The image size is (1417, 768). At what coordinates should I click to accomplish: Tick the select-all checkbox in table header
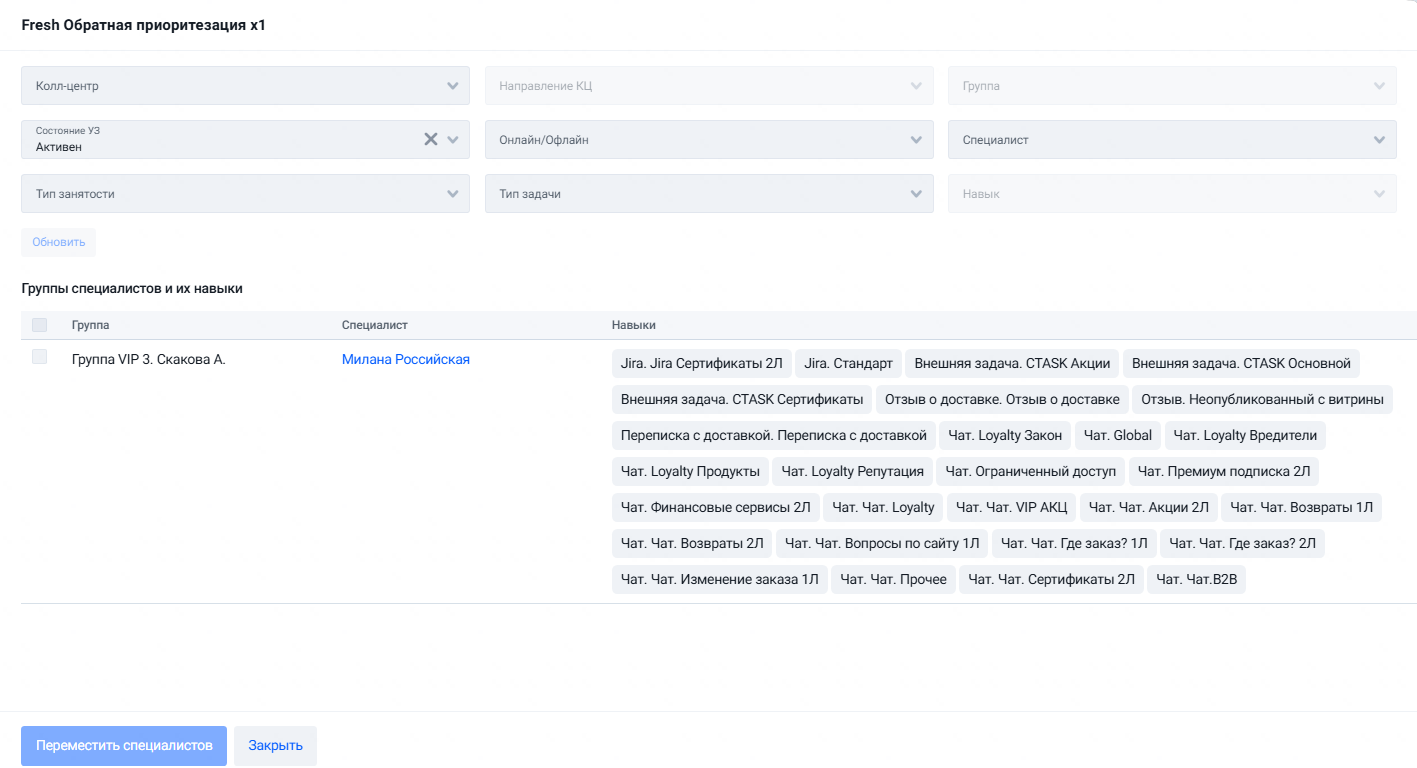[40, 325]
